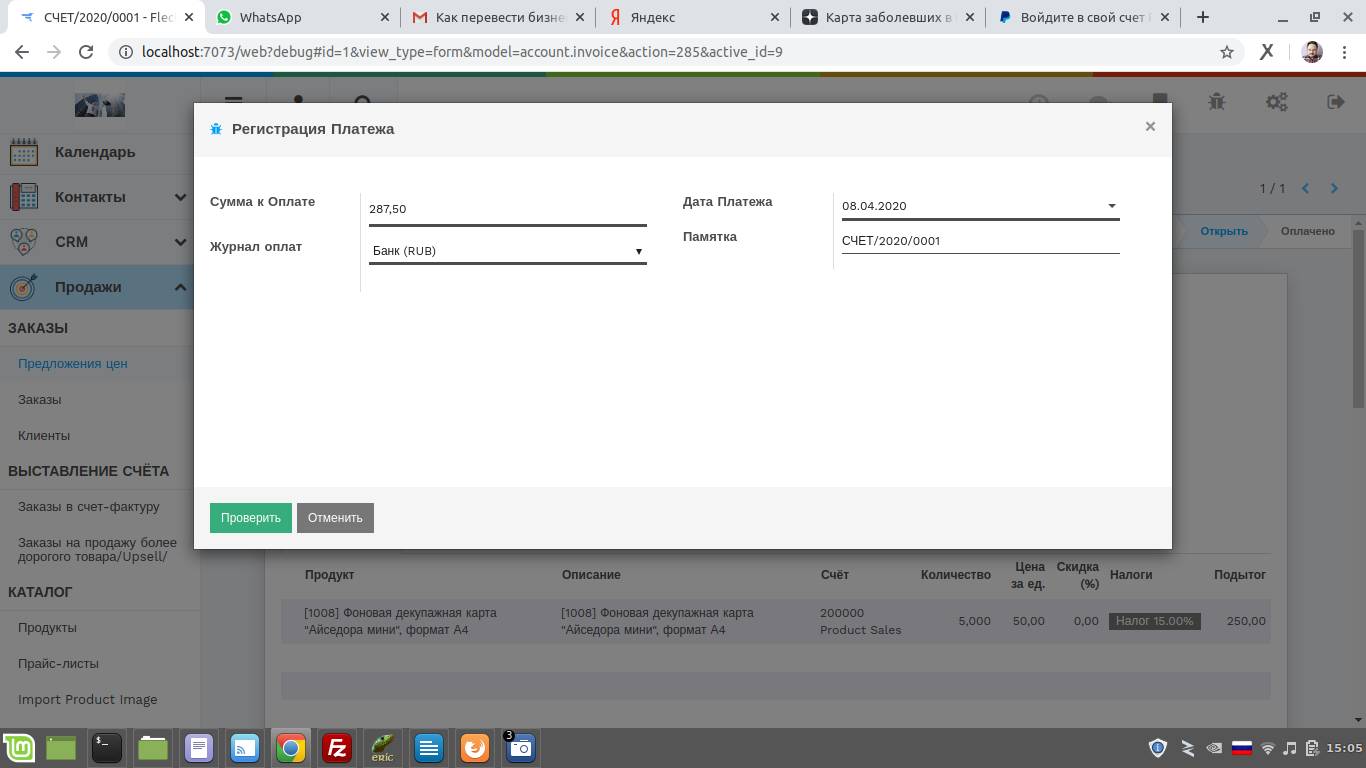This screenshot has width=1366, height=768.
Task: Go back with the browser back arrow
Action: pyautogui.click(x=22, y=52)
